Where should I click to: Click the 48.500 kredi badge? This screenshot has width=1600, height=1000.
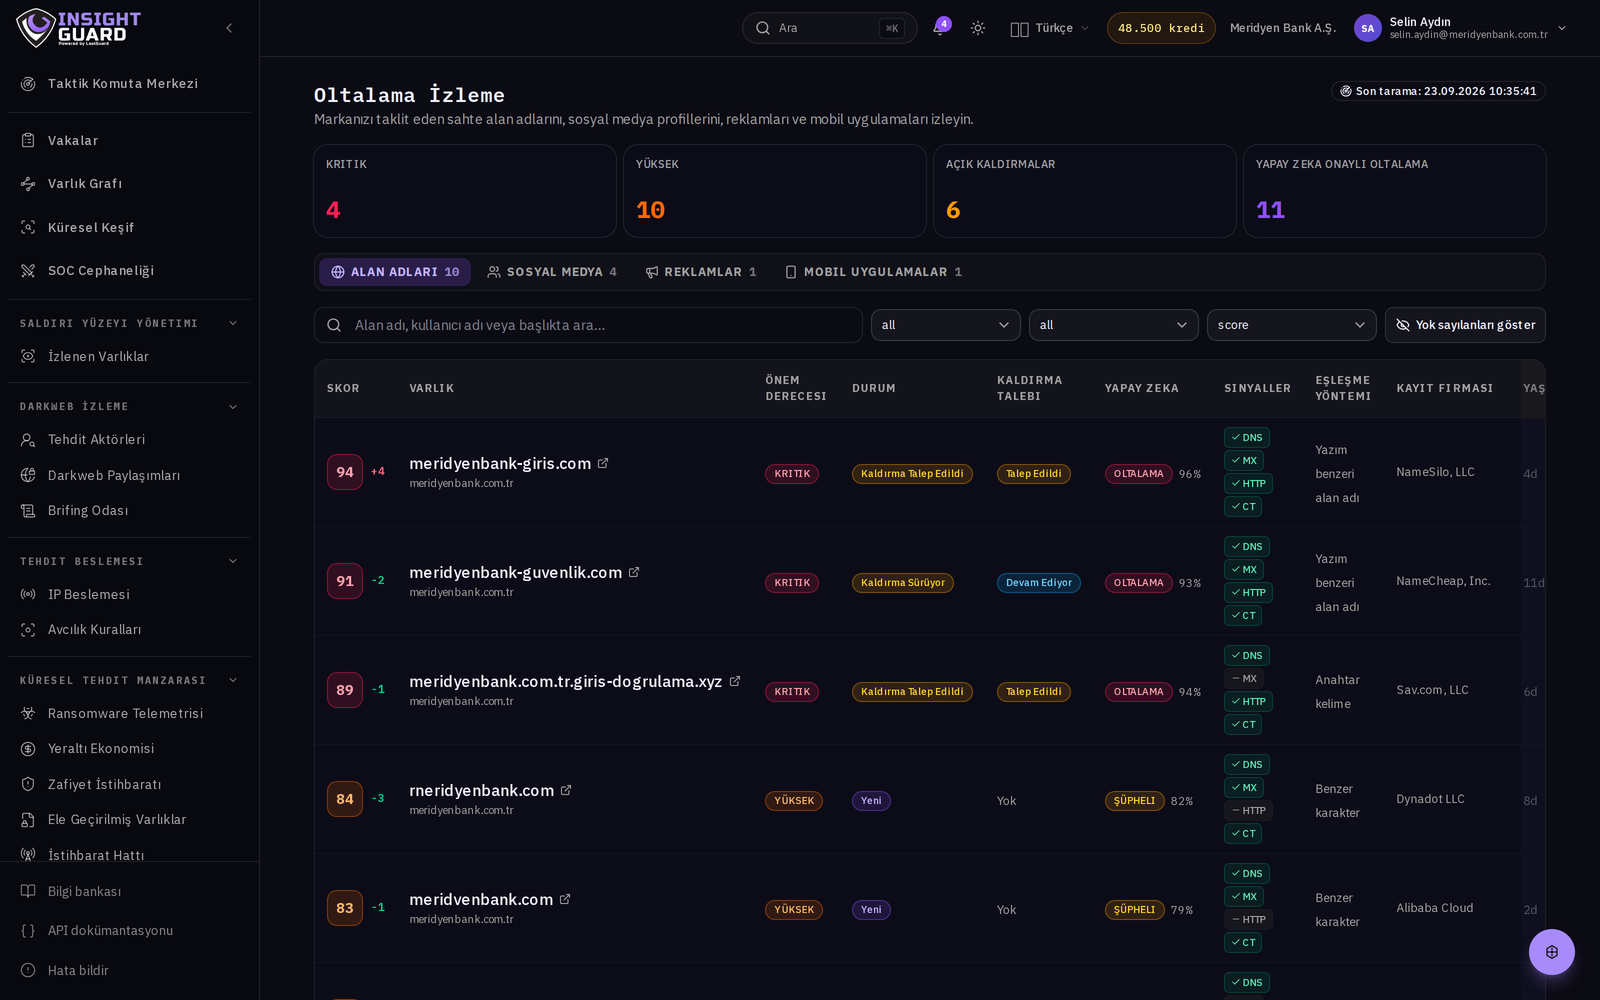pos(1161,28)
